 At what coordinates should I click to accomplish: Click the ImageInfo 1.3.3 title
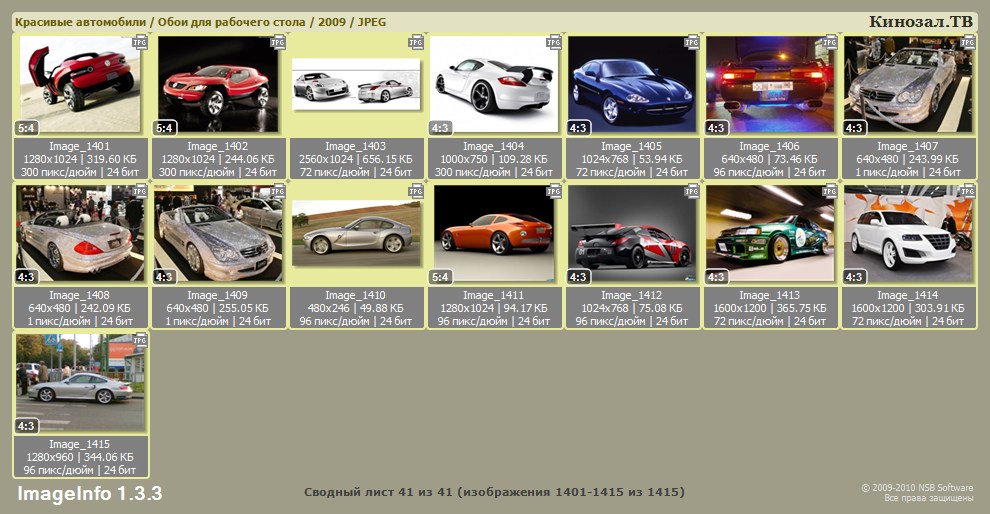tap(89, 494)
